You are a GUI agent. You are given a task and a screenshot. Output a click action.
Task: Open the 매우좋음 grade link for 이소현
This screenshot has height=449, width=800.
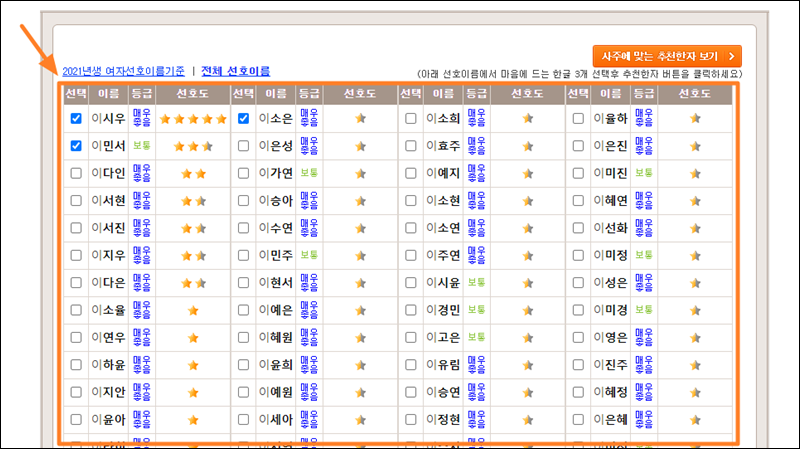477,200
